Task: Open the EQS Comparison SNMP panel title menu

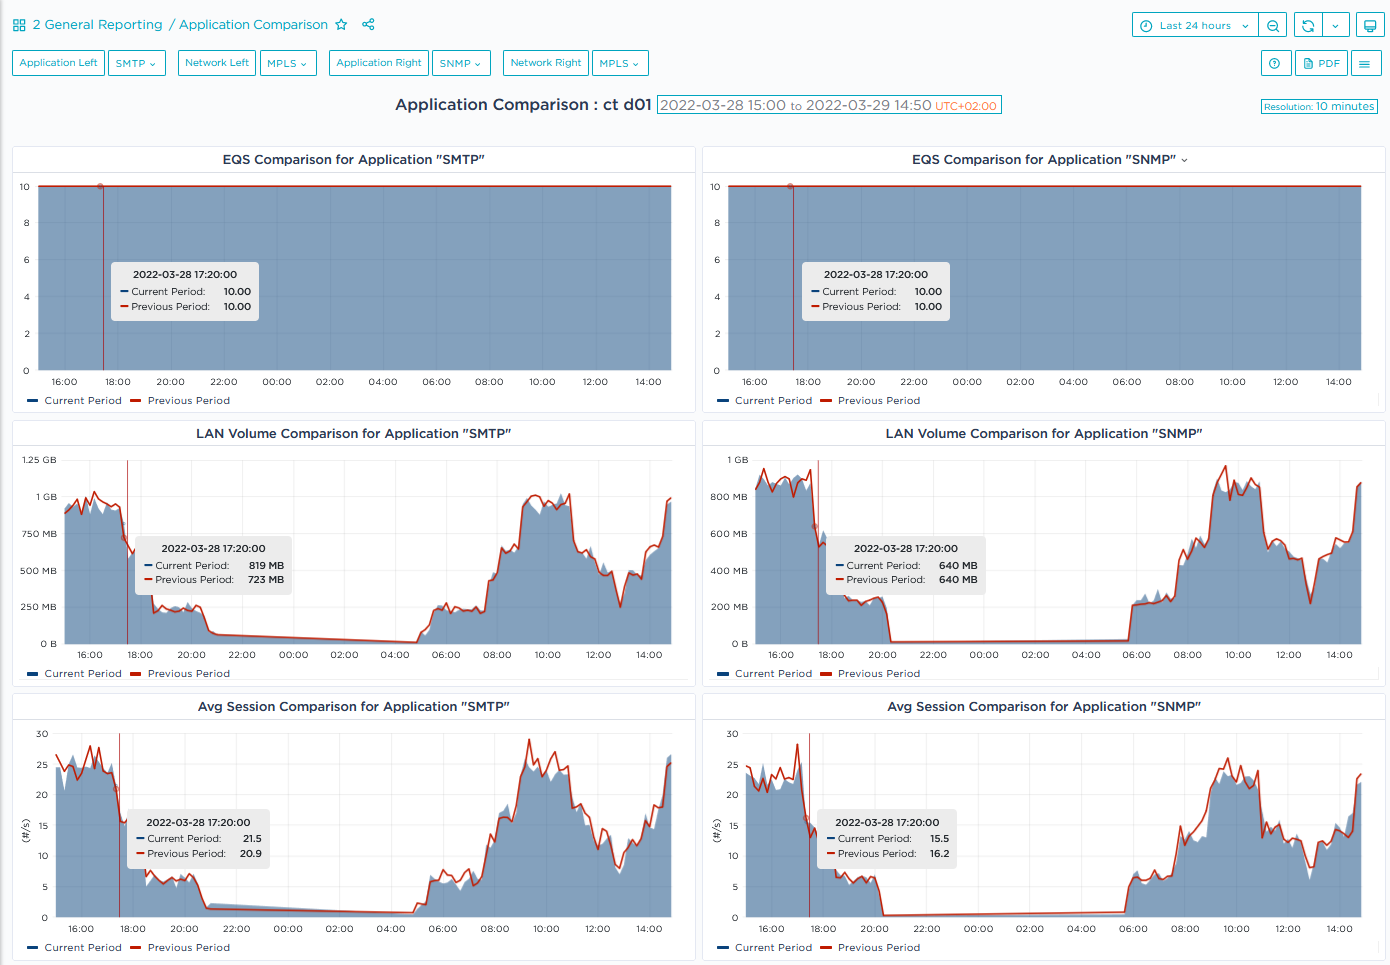Action: 1048,160
